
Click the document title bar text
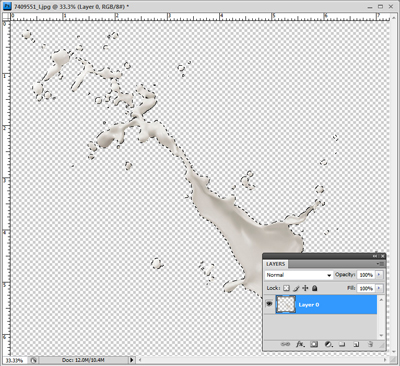[72, 6]
